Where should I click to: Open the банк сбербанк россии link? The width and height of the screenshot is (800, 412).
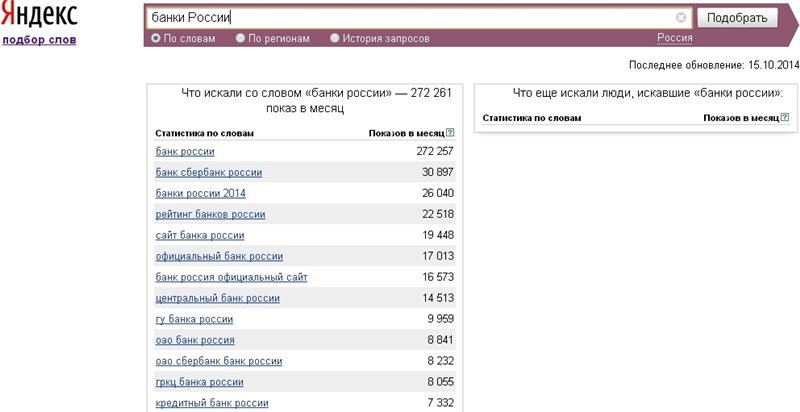pyautogui.click(x=209, y=172)
